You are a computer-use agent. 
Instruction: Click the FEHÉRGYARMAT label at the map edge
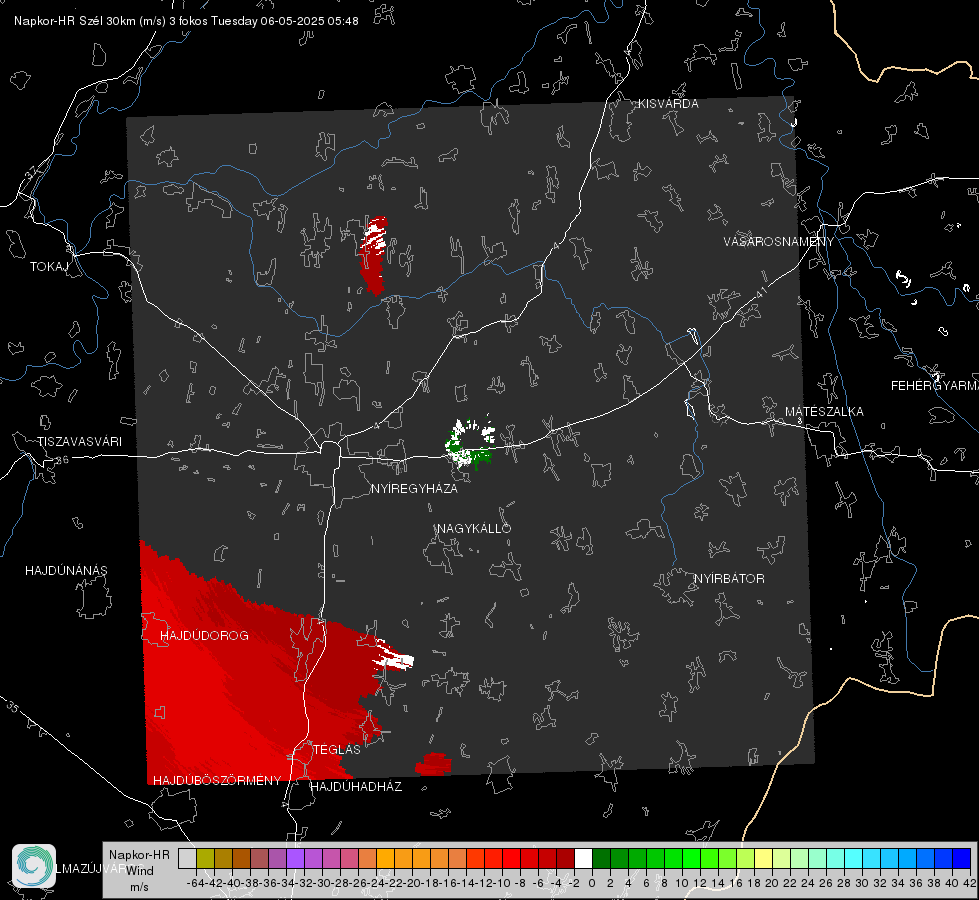pyautogui.click(x=934, y=386)
